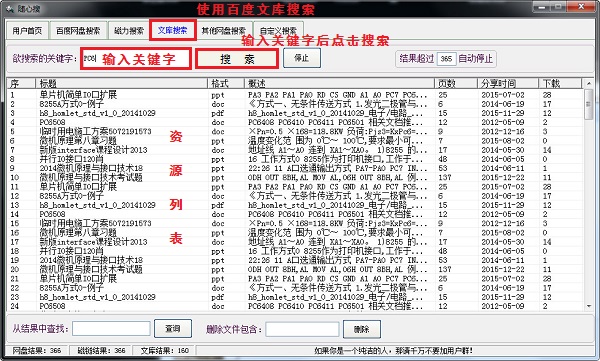Click 文库结果: 160 in status bar
600x361 pixels.
tap(165, 350)
